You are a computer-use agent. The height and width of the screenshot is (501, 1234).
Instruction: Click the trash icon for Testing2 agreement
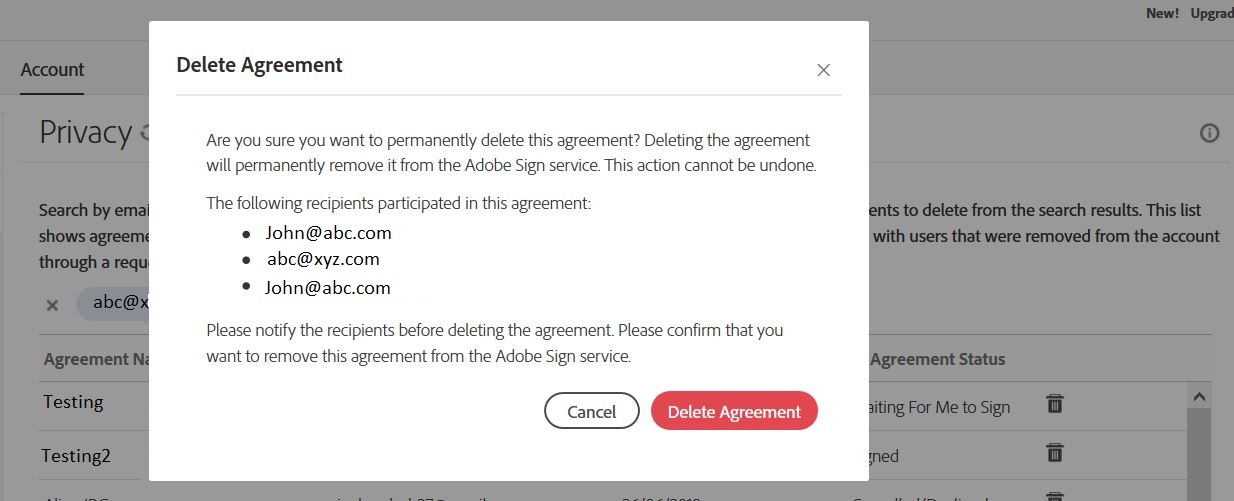1054,453
